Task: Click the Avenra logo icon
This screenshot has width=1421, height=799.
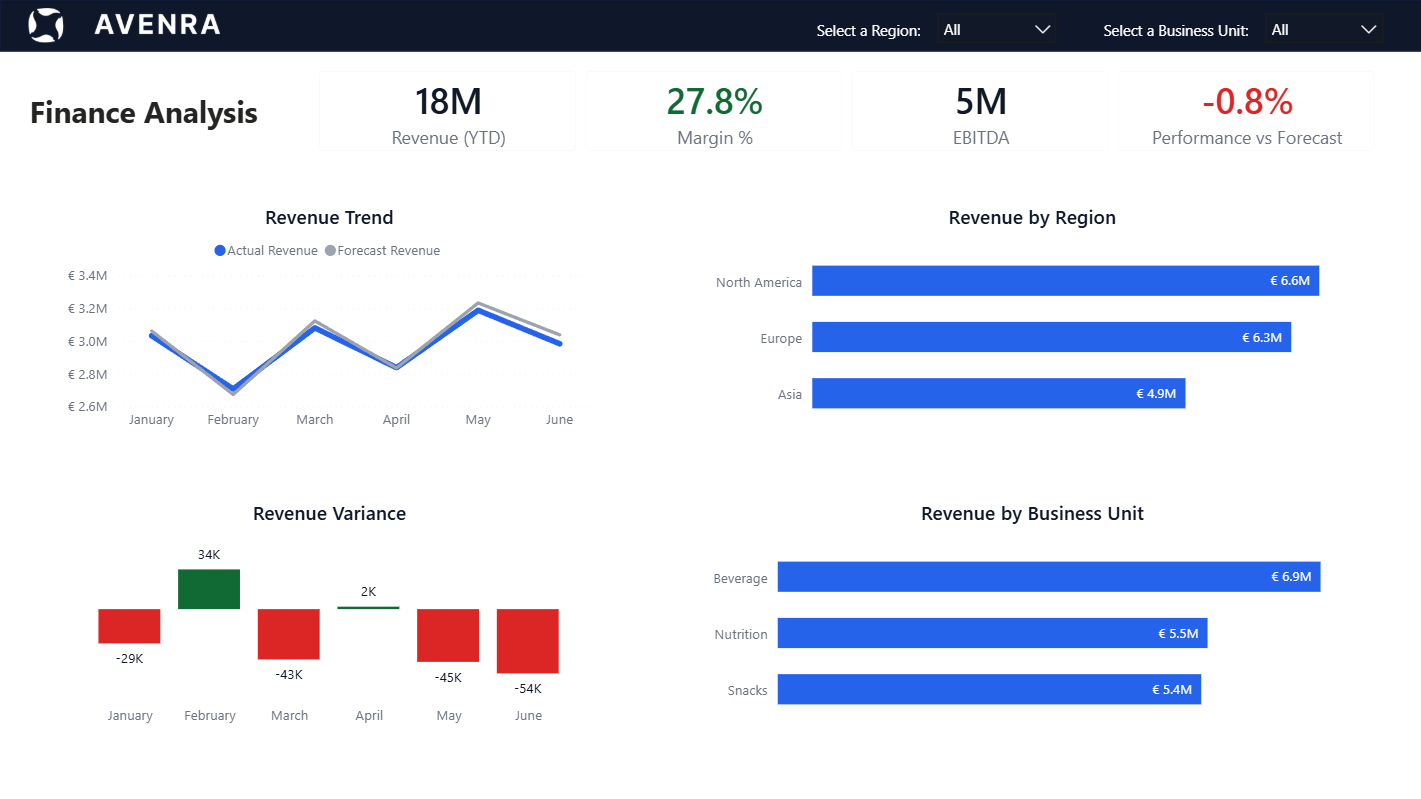Action: click(46, 25)
